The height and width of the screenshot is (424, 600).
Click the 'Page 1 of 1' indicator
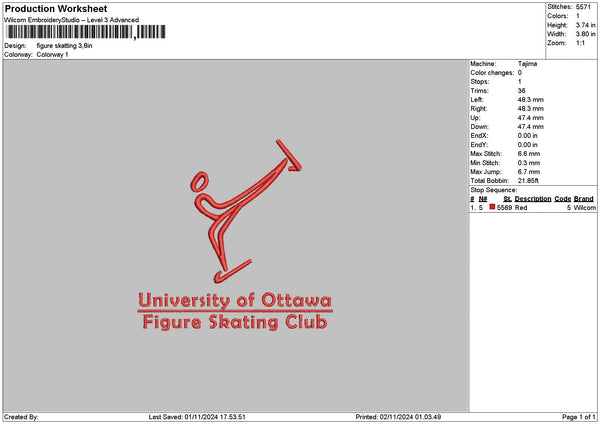(579, 417)
